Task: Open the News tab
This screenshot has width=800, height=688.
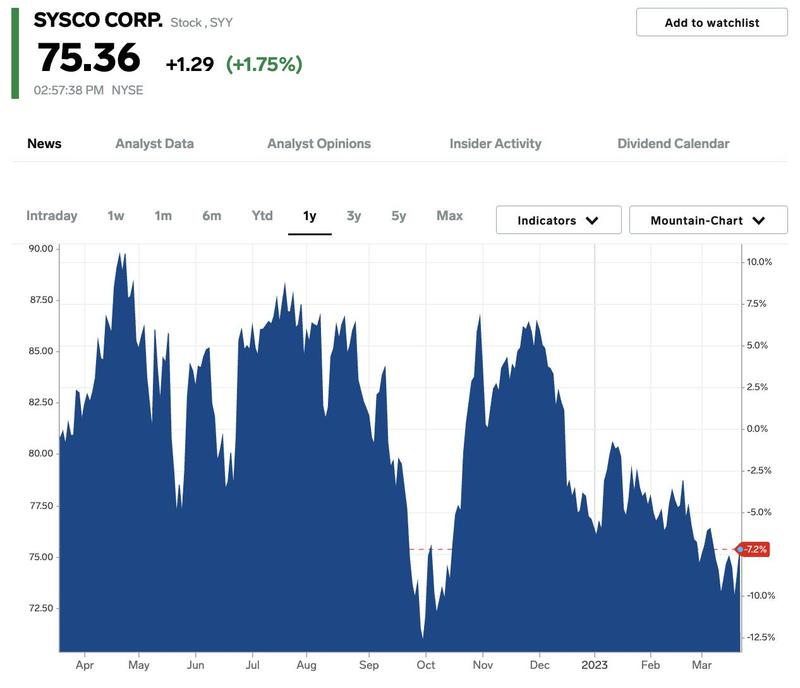Action: pyautogui.click(x=44, y=143)
